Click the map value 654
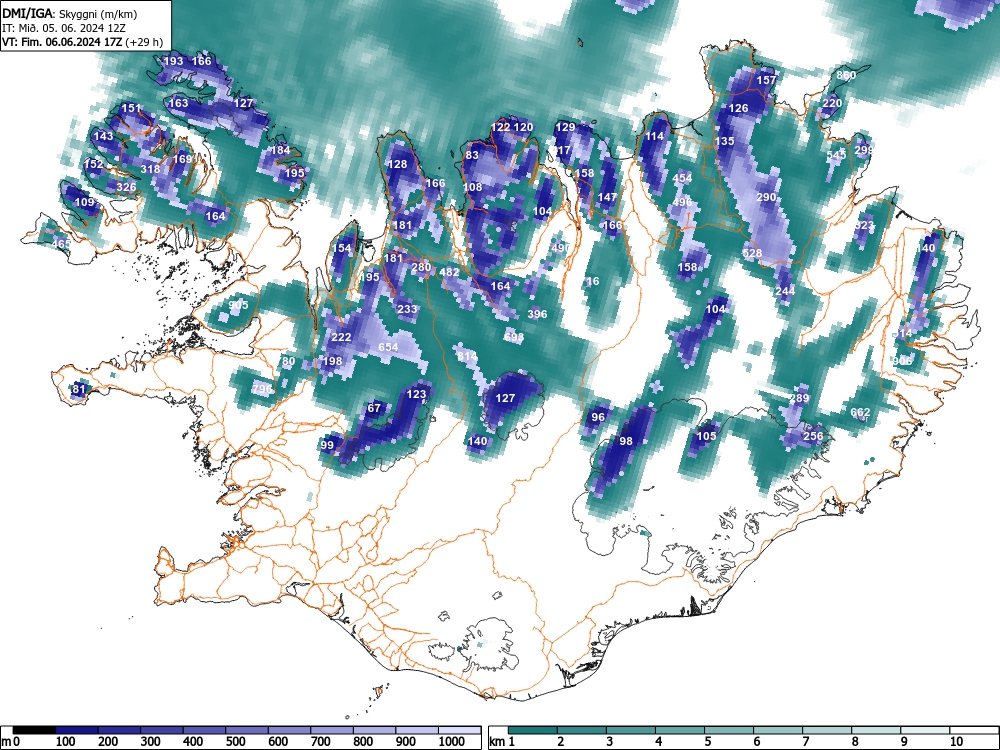1000x750 pixels. (x=388, y=347)
